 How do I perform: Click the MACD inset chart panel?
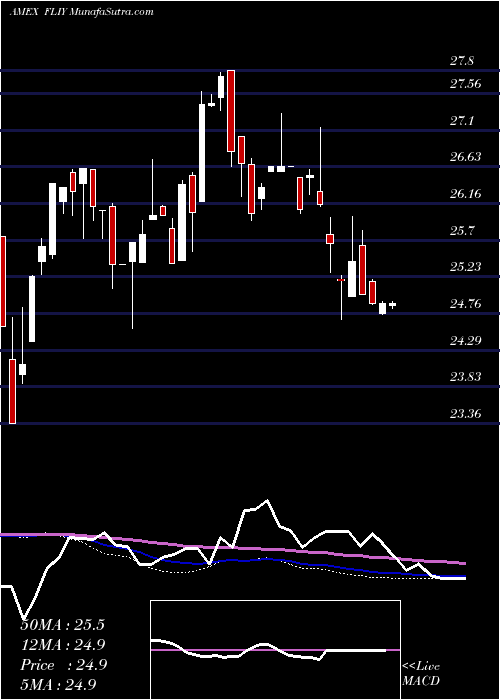(275, 650)
